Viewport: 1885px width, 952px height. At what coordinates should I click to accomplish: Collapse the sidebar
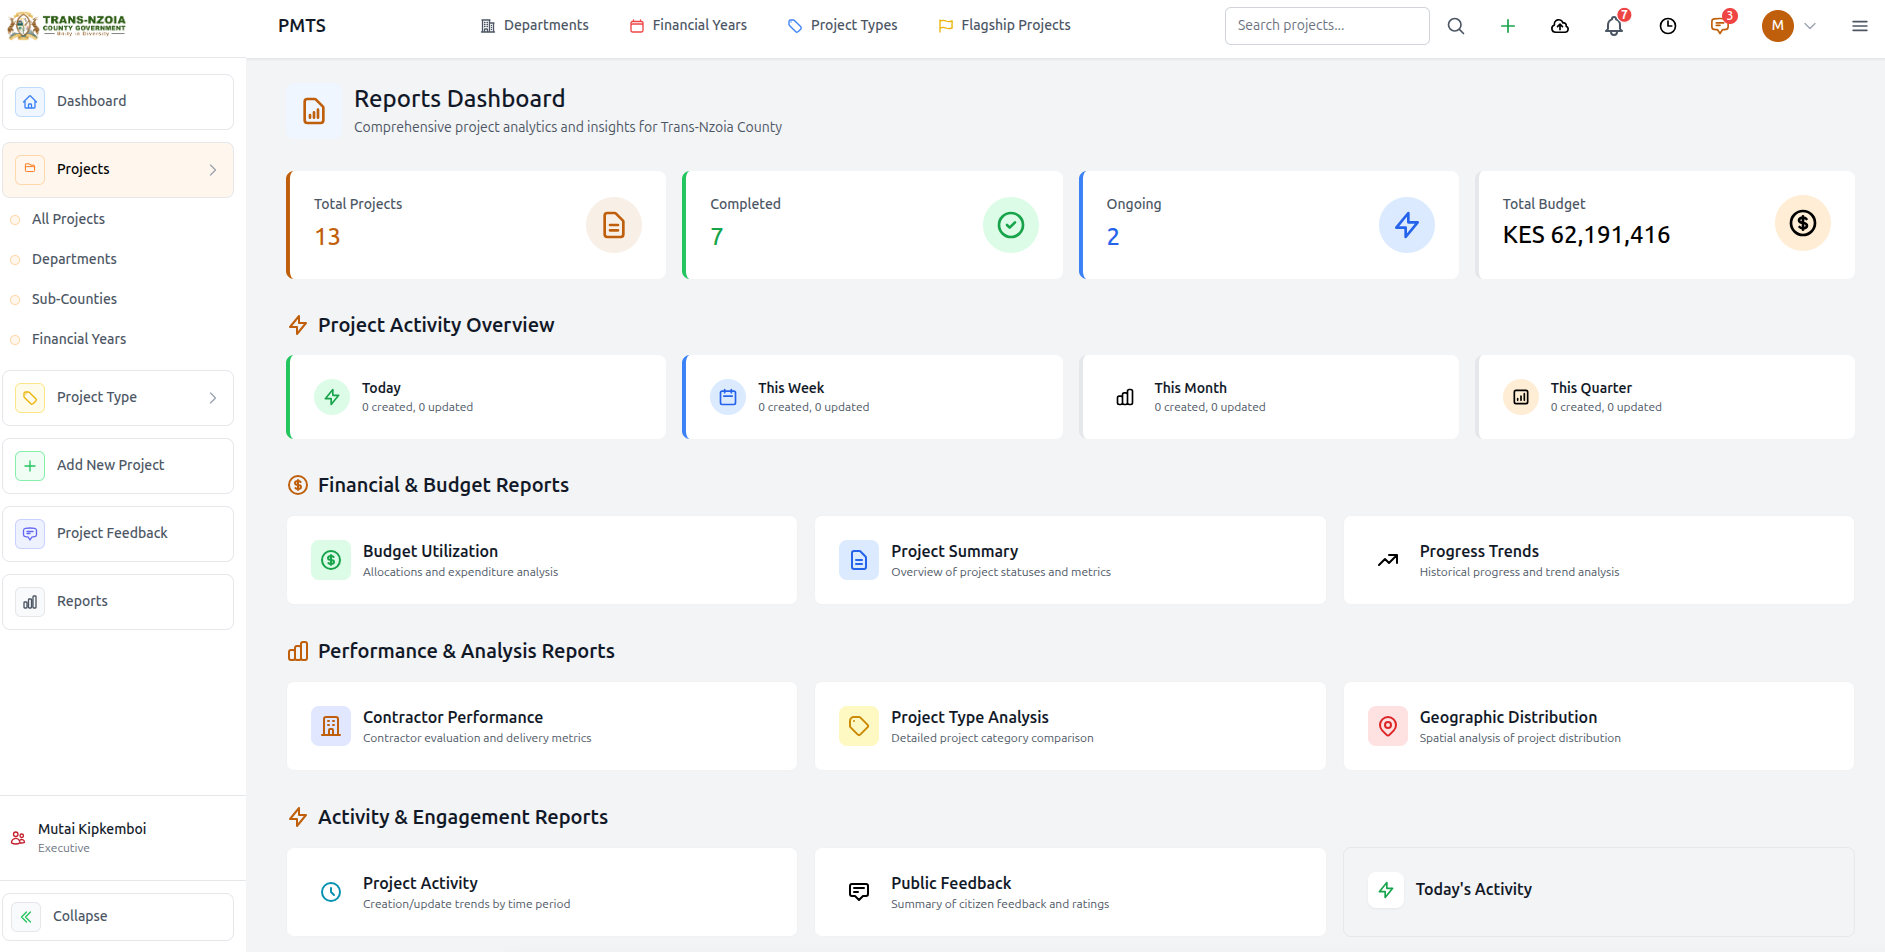click(x=118, y=917)
